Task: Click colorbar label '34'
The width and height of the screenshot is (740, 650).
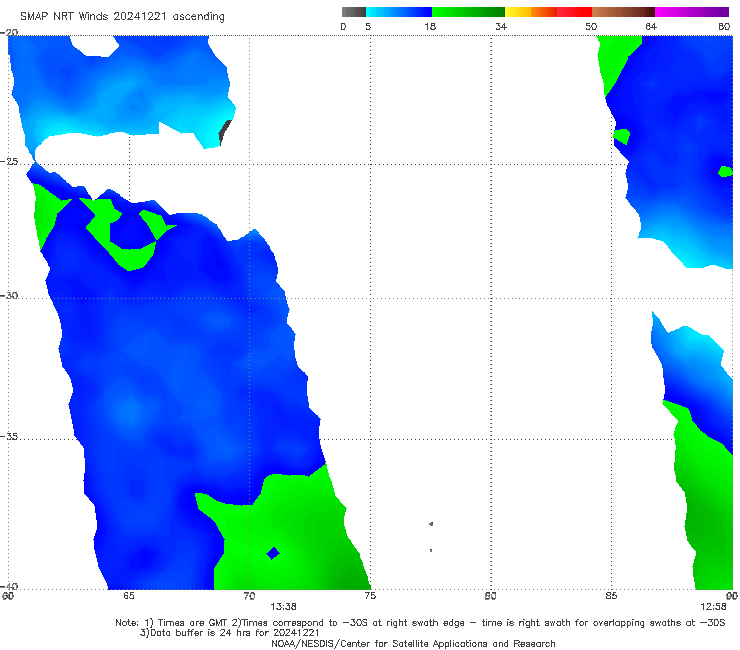Action: pos(501,27)
